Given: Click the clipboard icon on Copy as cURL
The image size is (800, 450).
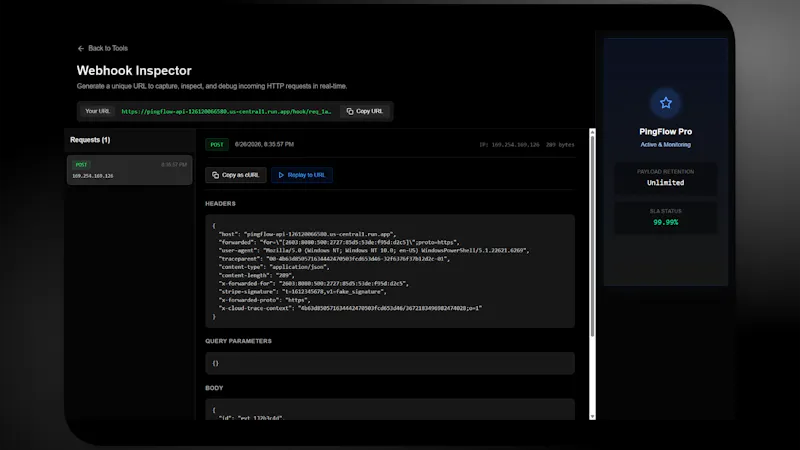Looking at the screenshot, I should pyautogui.click(x=215, y=175).
